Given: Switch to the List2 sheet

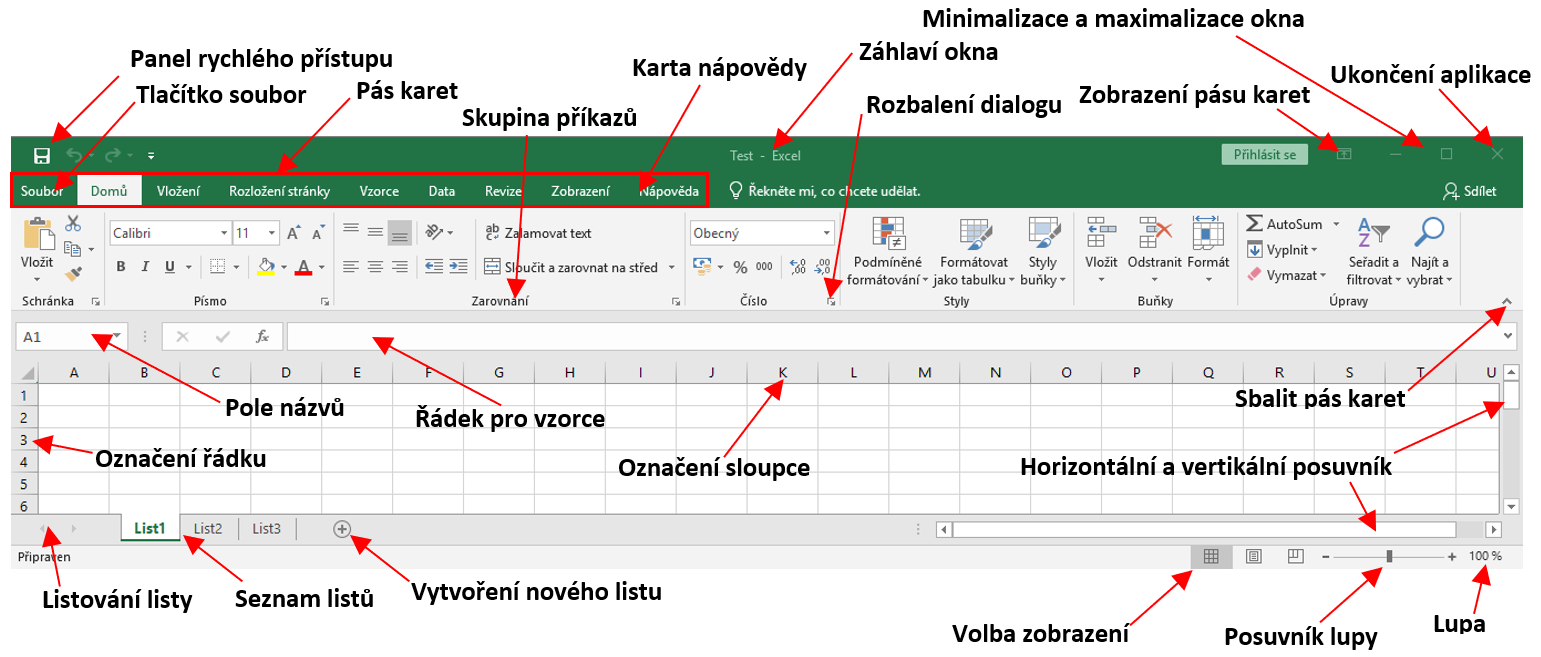Looking at the screenshot, I should [x=207, y=529].
